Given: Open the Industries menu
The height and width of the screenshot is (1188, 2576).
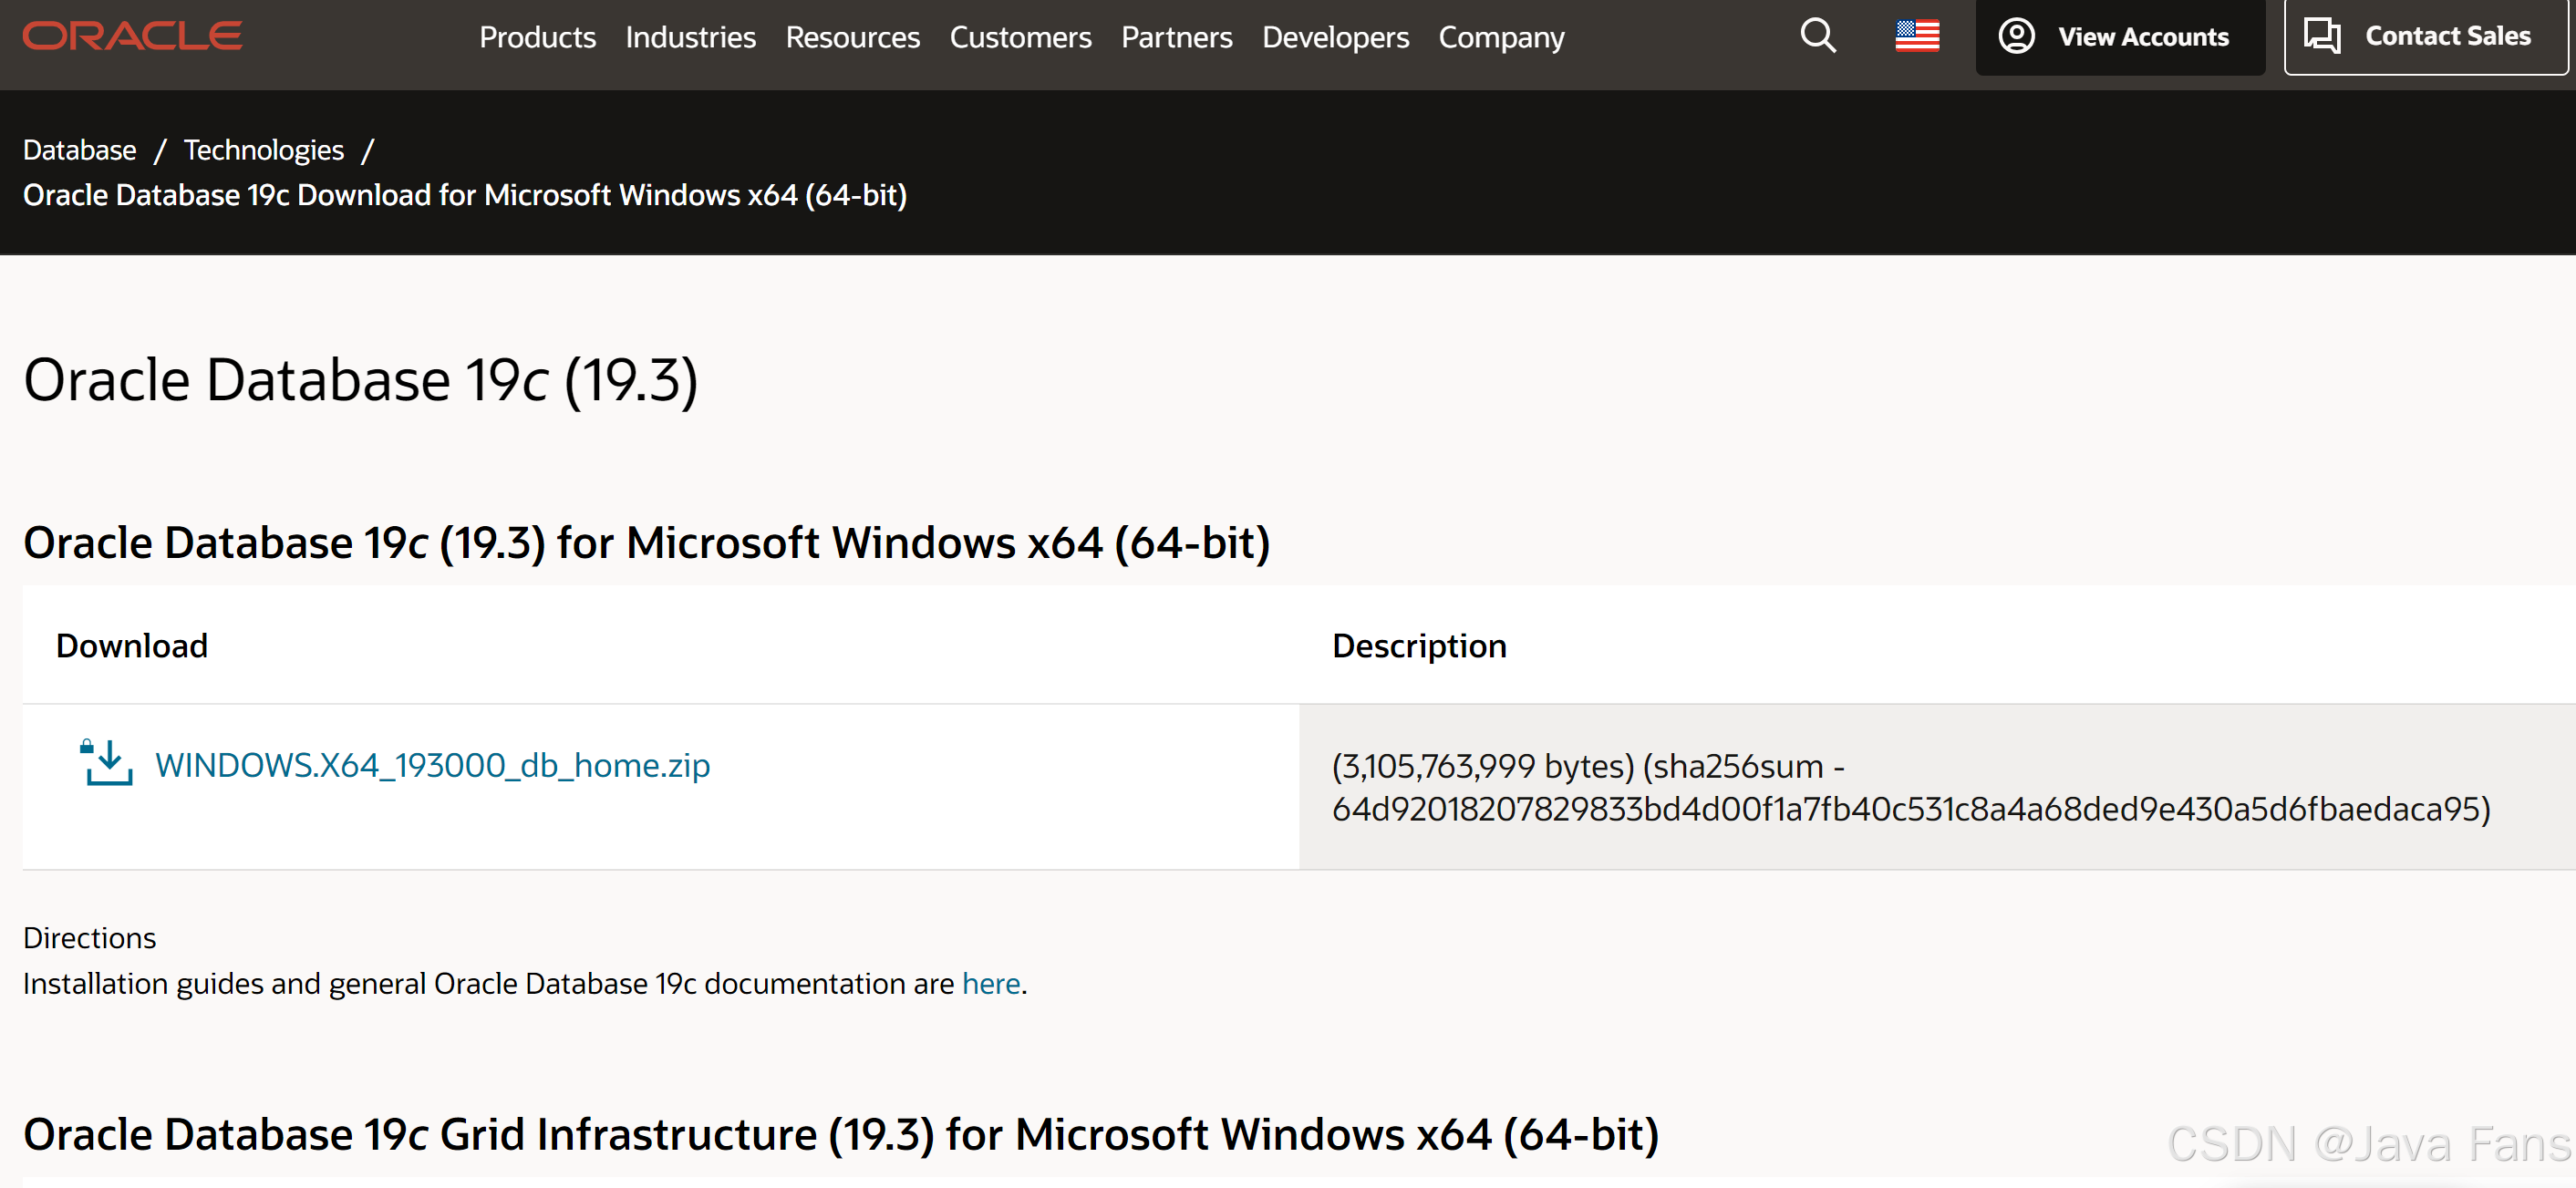Looking at the screenshot, I should point(690,37).
